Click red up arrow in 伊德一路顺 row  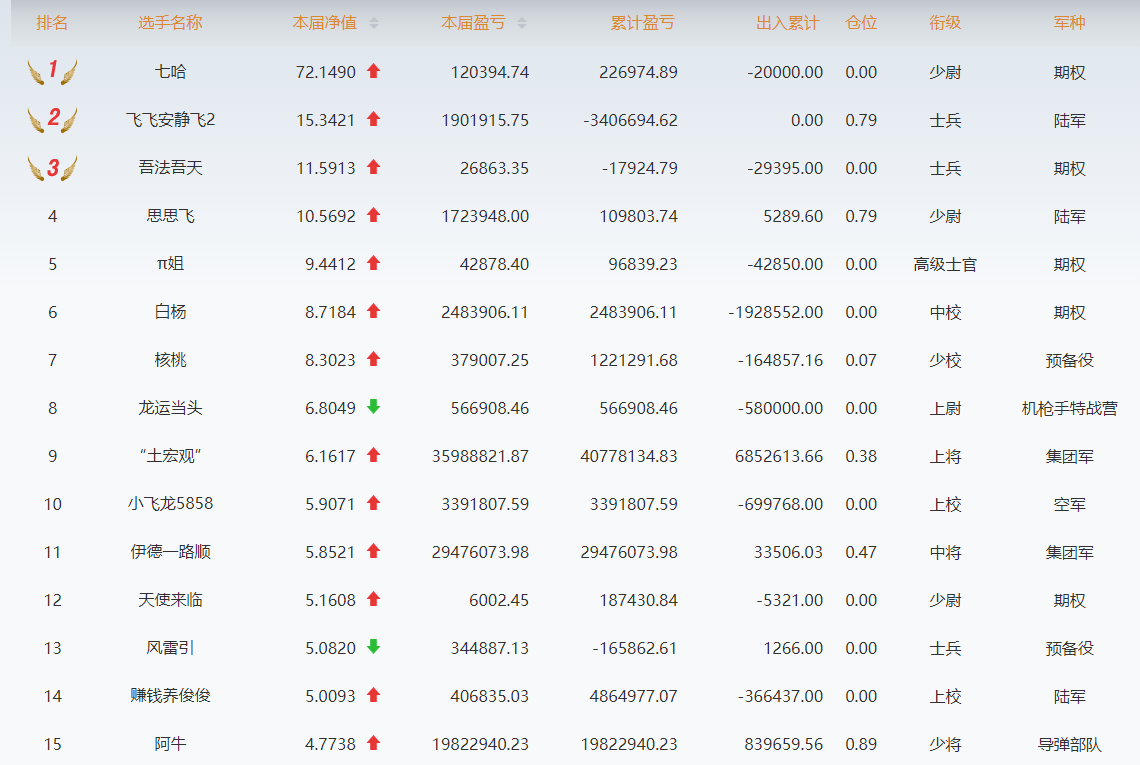click(374, 550)
